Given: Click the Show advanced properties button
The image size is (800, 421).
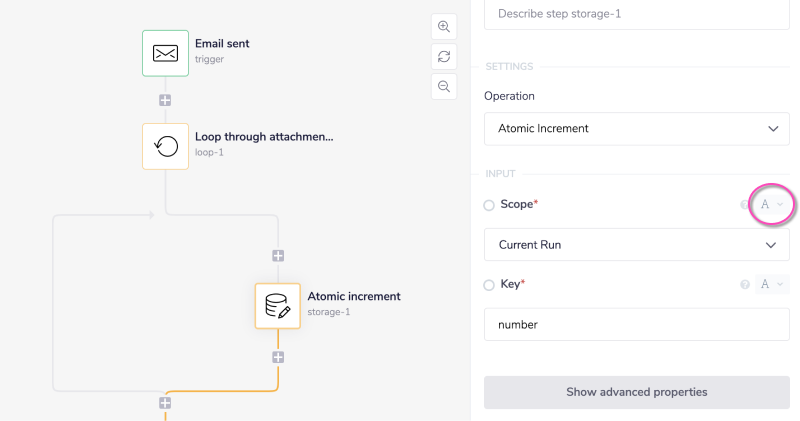Looking at the screenshot, I should click(636, 392).
